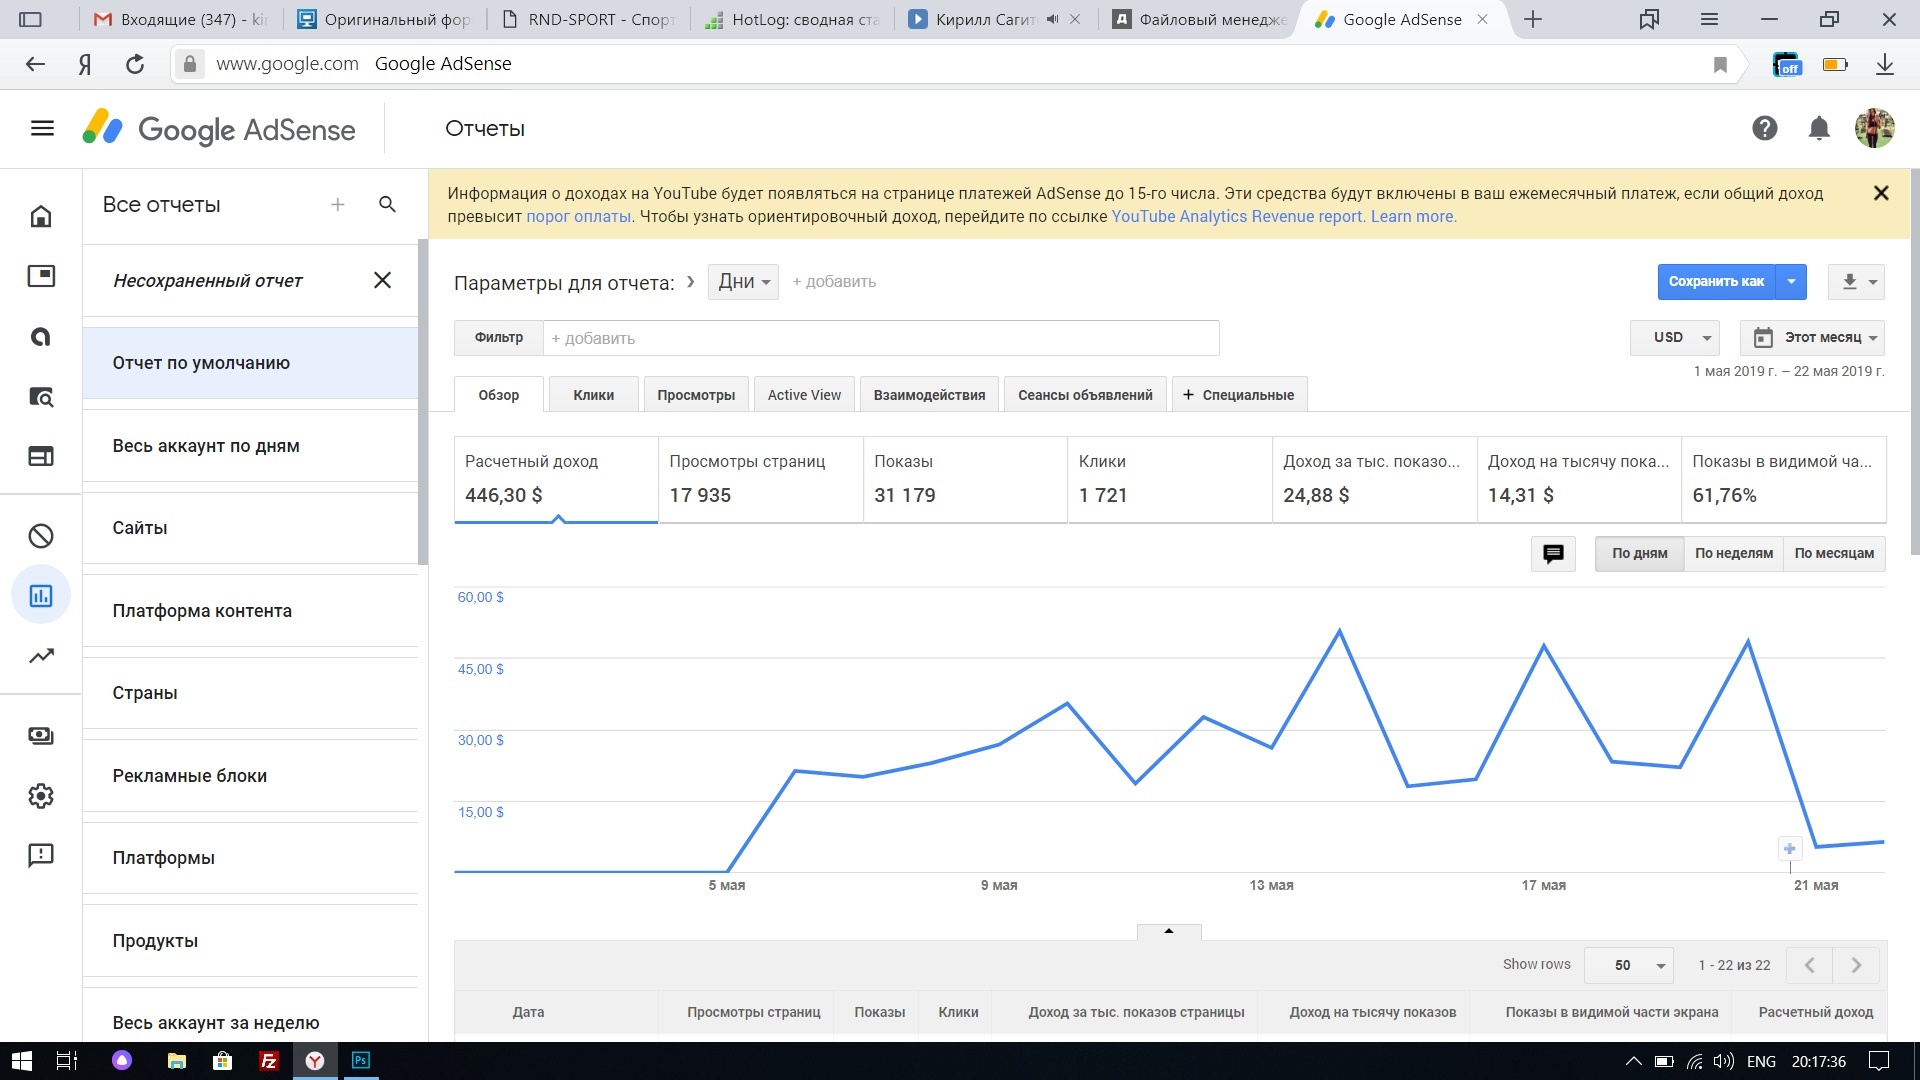
Task: Search reports with the magnifier icon
Action: (387, 204)
